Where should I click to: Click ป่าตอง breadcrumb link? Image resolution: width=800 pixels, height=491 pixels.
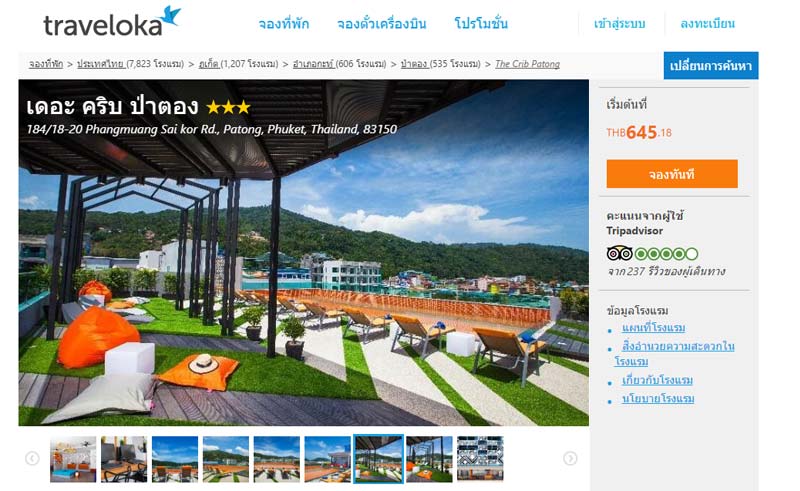[413, 64]
